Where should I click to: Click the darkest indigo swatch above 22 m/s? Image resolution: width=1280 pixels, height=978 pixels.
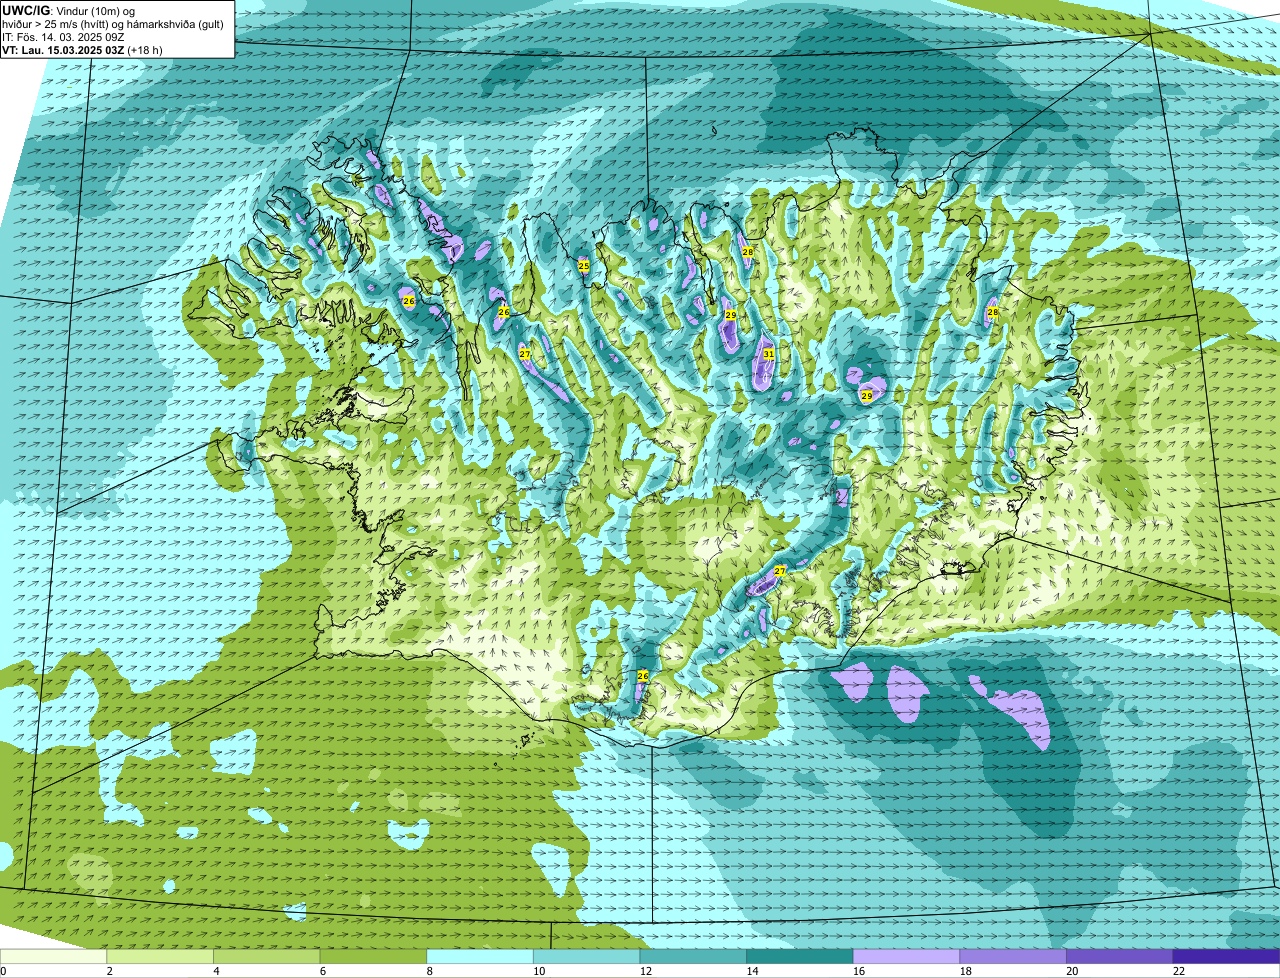coord(1227,956)
